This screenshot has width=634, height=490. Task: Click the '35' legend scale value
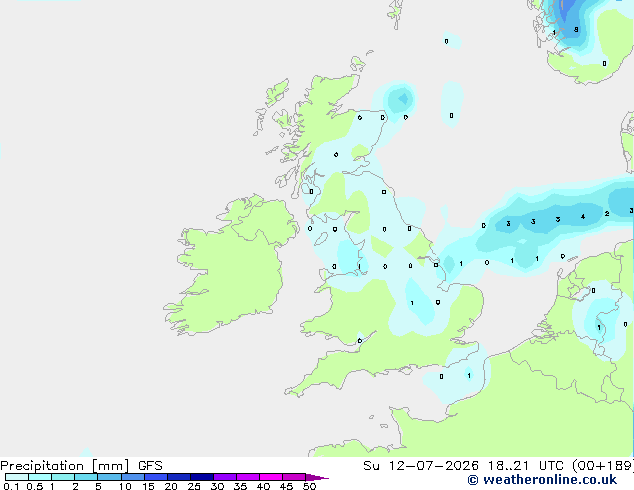(x=240, y=486)
